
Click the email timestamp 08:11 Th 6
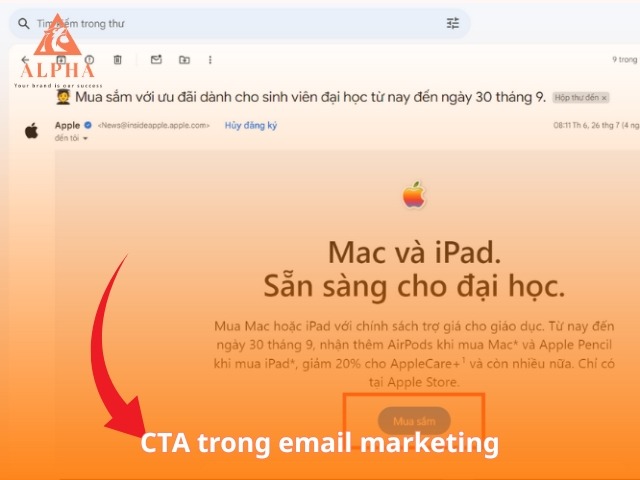pos(596,125)
